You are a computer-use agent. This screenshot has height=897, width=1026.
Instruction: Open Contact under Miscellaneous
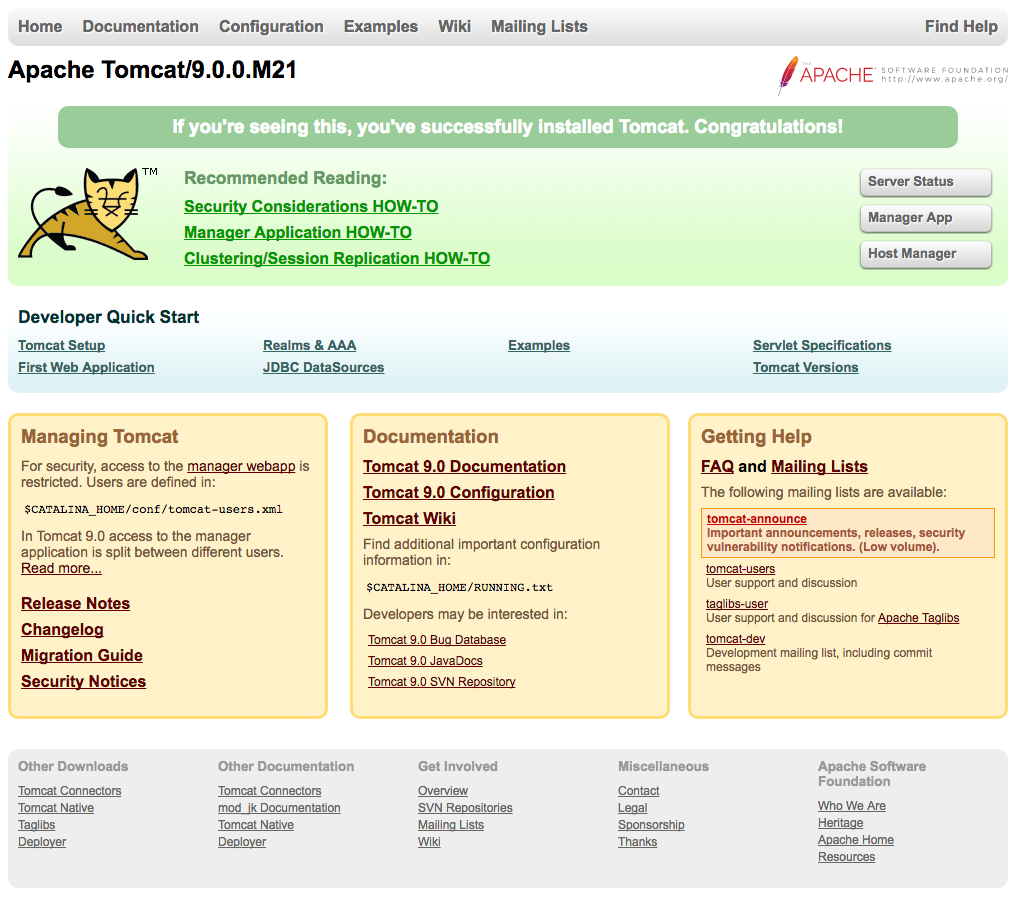pos(639,791)
